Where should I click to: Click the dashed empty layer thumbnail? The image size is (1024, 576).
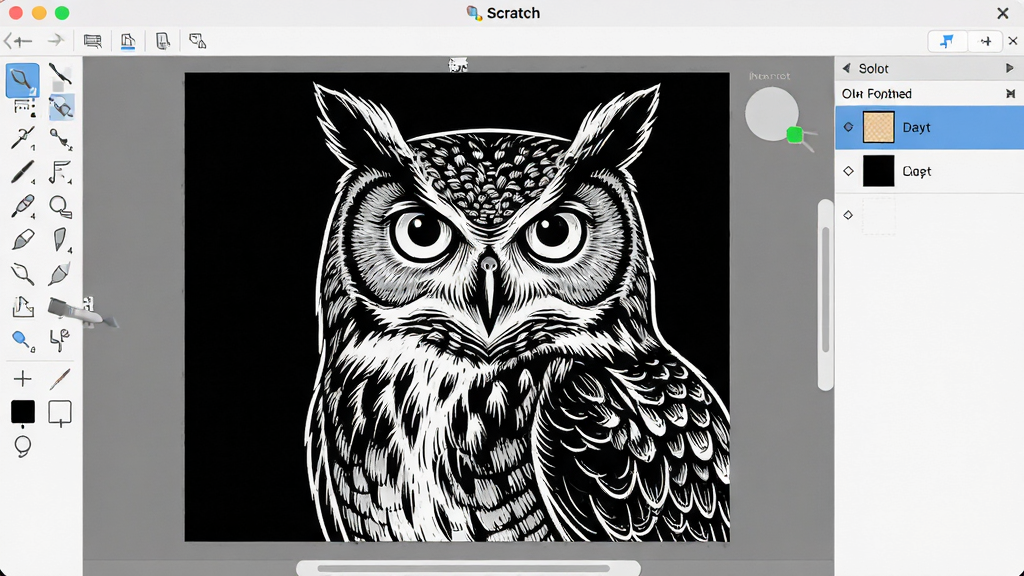click(x=878, y=216)
